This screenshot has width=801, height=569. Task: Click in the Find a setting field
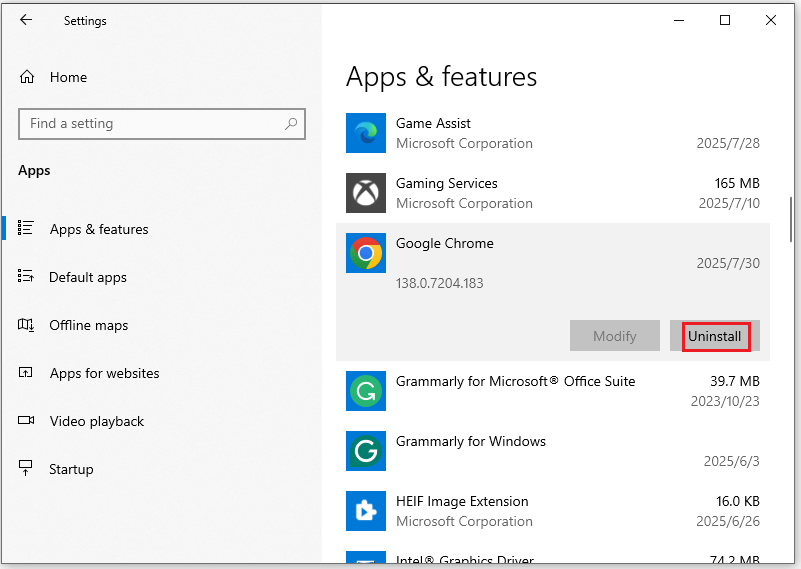tap(161, 124)
